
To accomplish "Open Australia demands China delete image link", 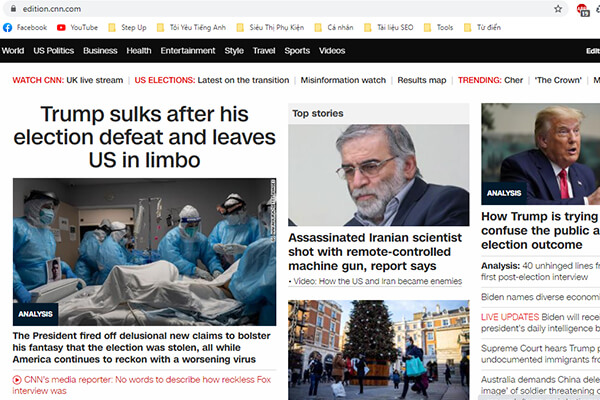I will point(540,385).
